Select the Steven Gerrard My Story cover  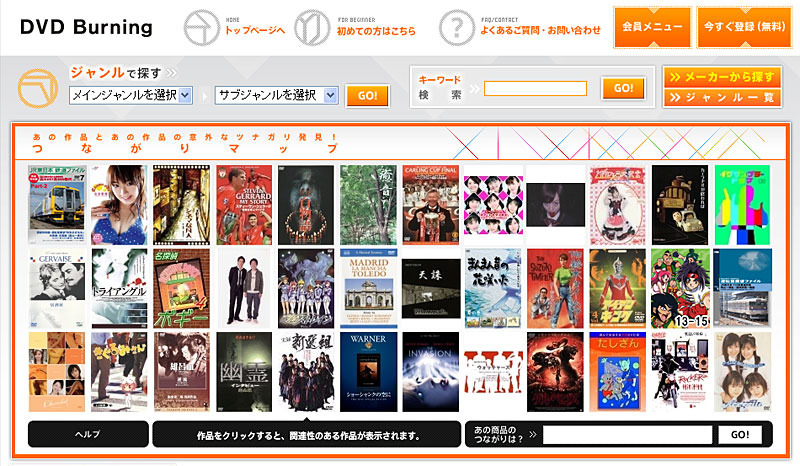(x=244, y=205)
